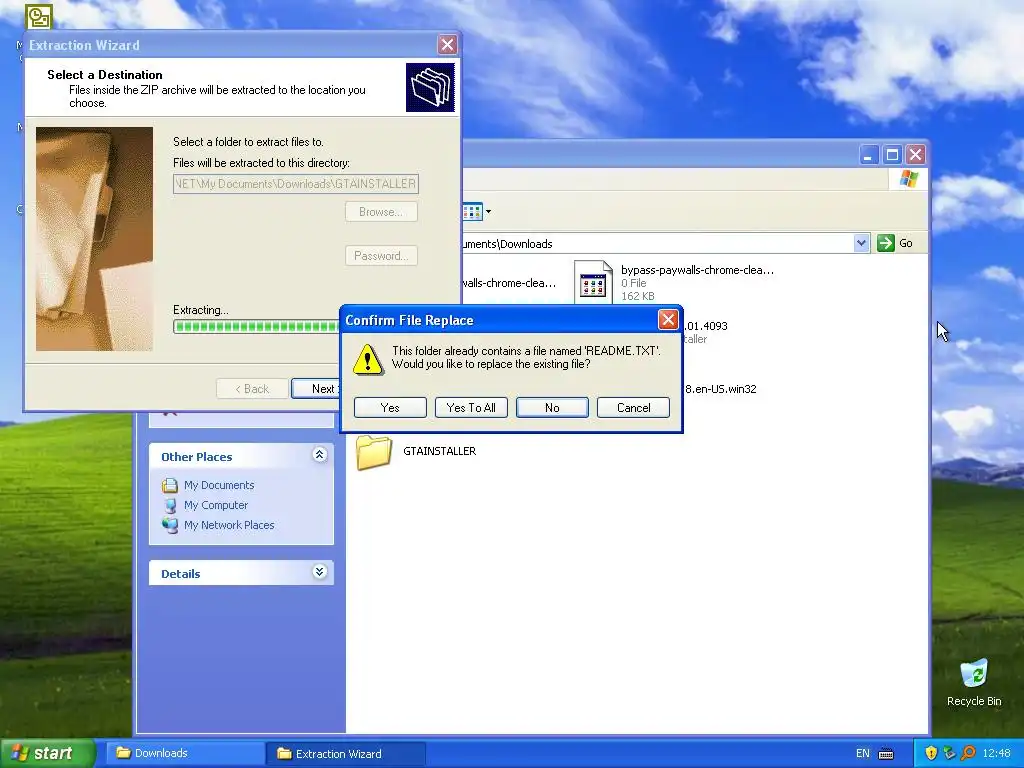Cancel the Confirm File Replace dialog
The image size is (1024, 768).
(633, 408)
